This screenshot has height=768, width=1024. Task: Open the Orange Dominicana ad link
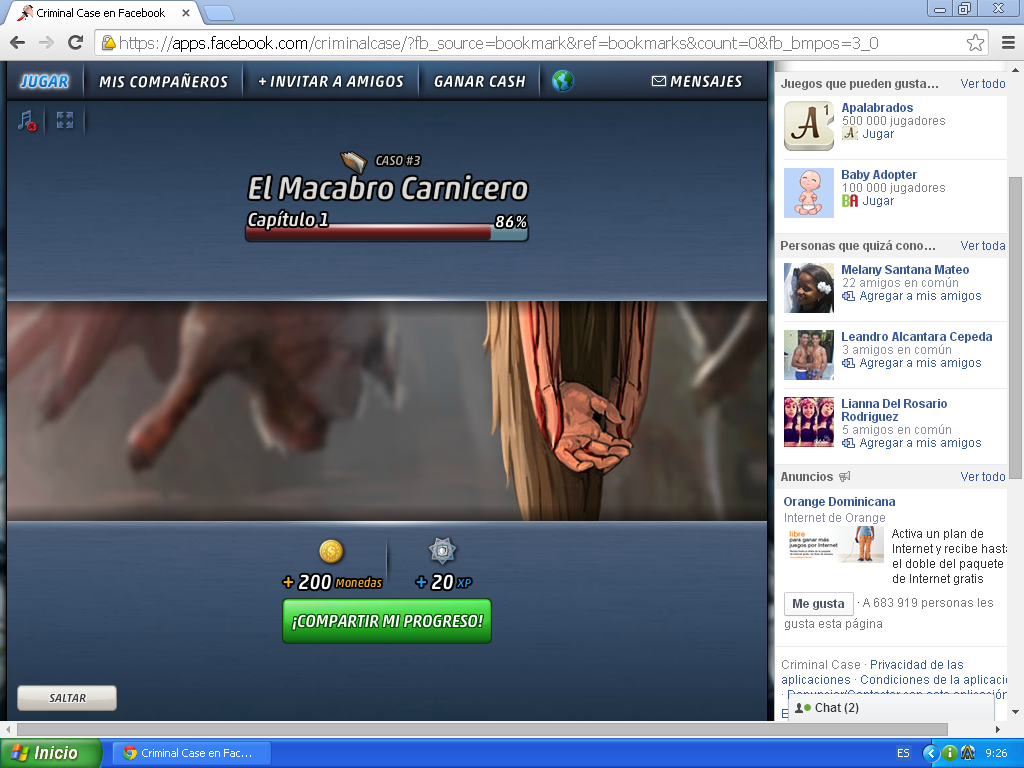pyautogui.click(x=839, y=502)
